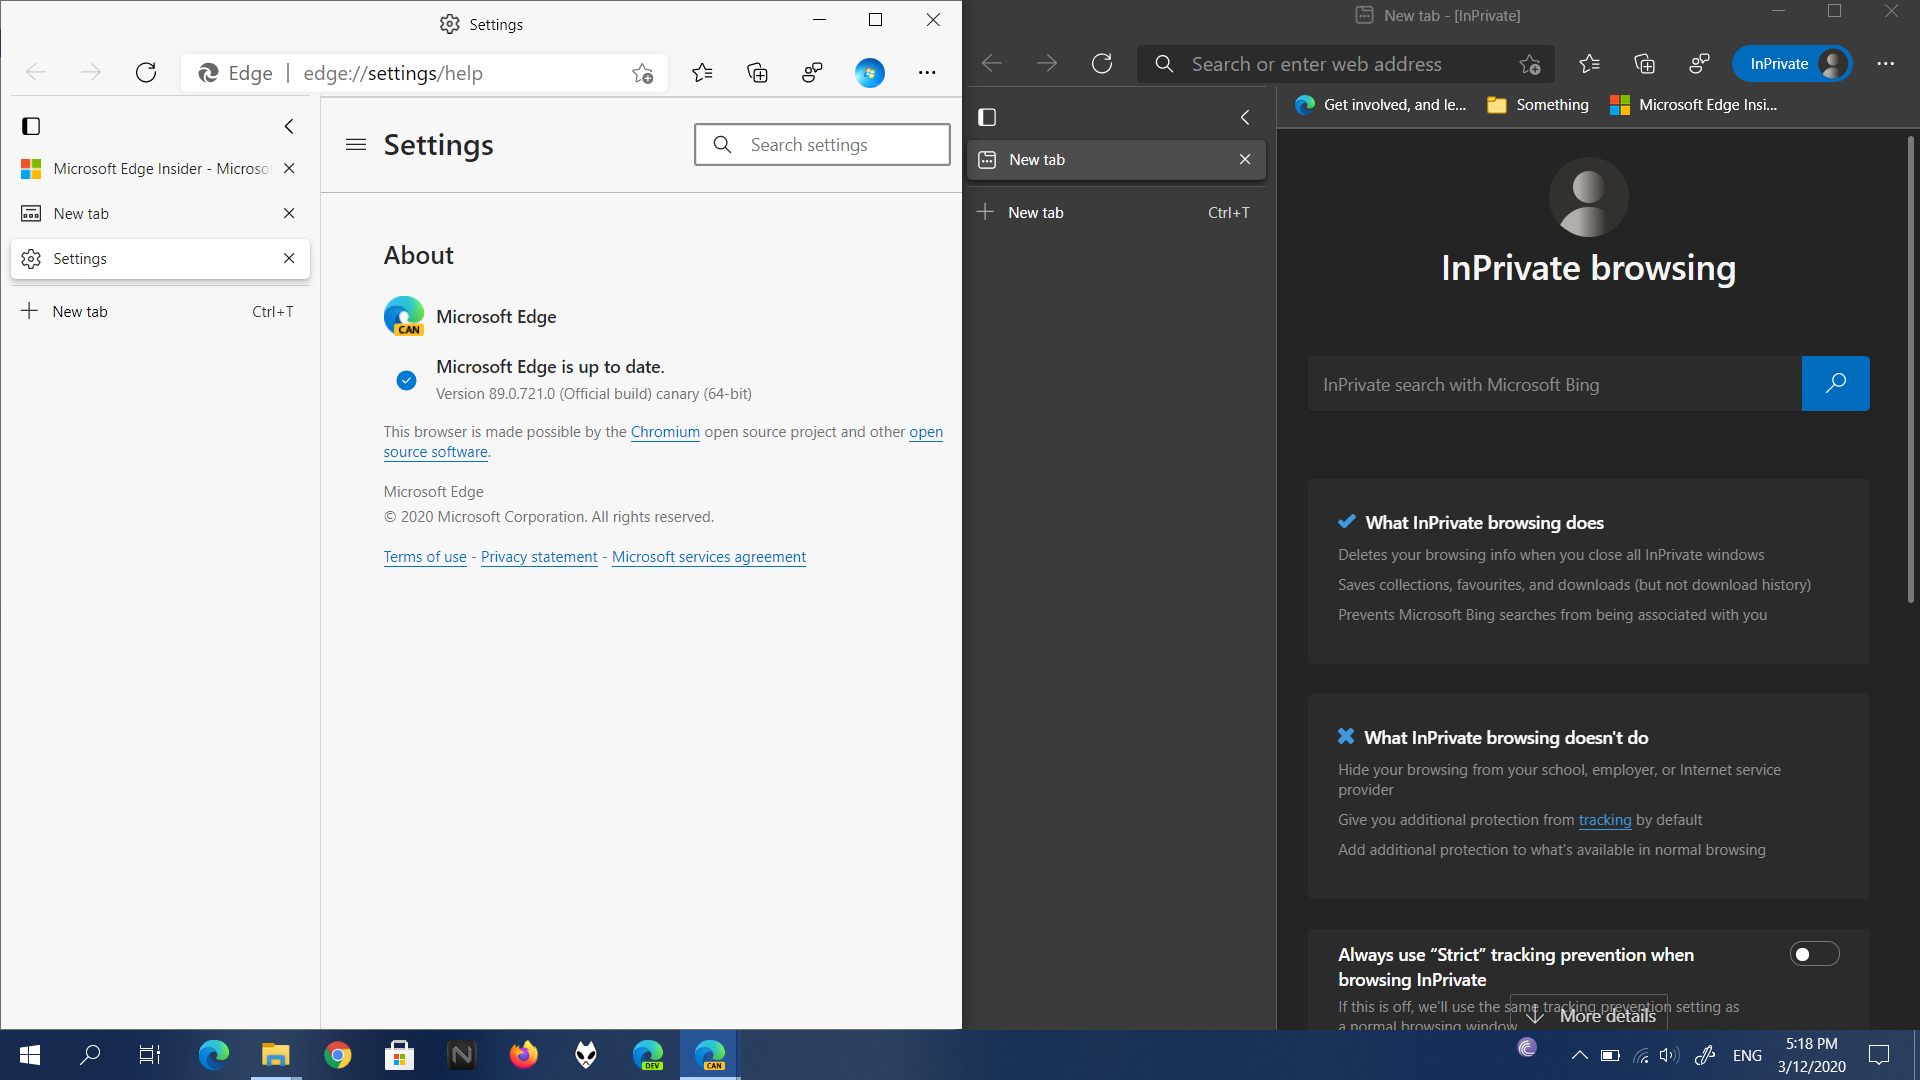
Task: Refresh the Settings page
Action: pos(146,72)
